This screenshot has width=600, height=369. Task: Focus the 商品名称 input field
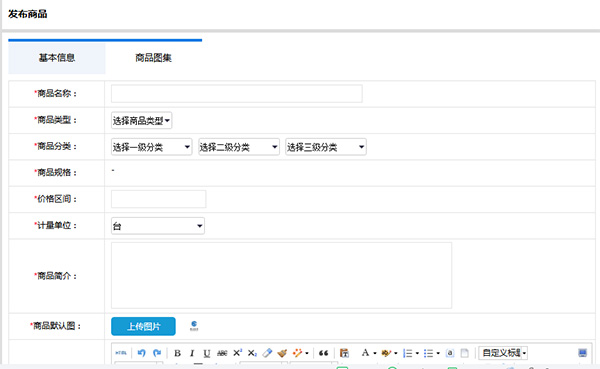click(x=236, y=93)
